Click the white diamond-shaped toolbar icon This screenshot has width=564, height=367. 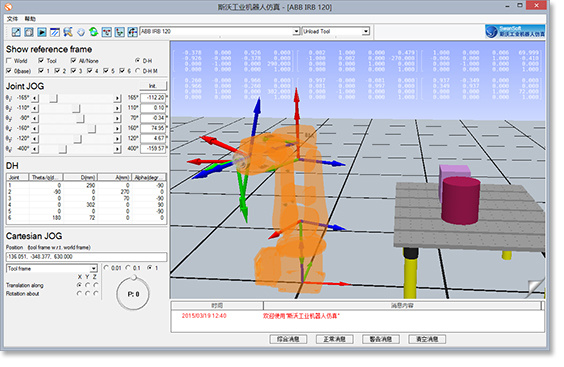point(81,32)
